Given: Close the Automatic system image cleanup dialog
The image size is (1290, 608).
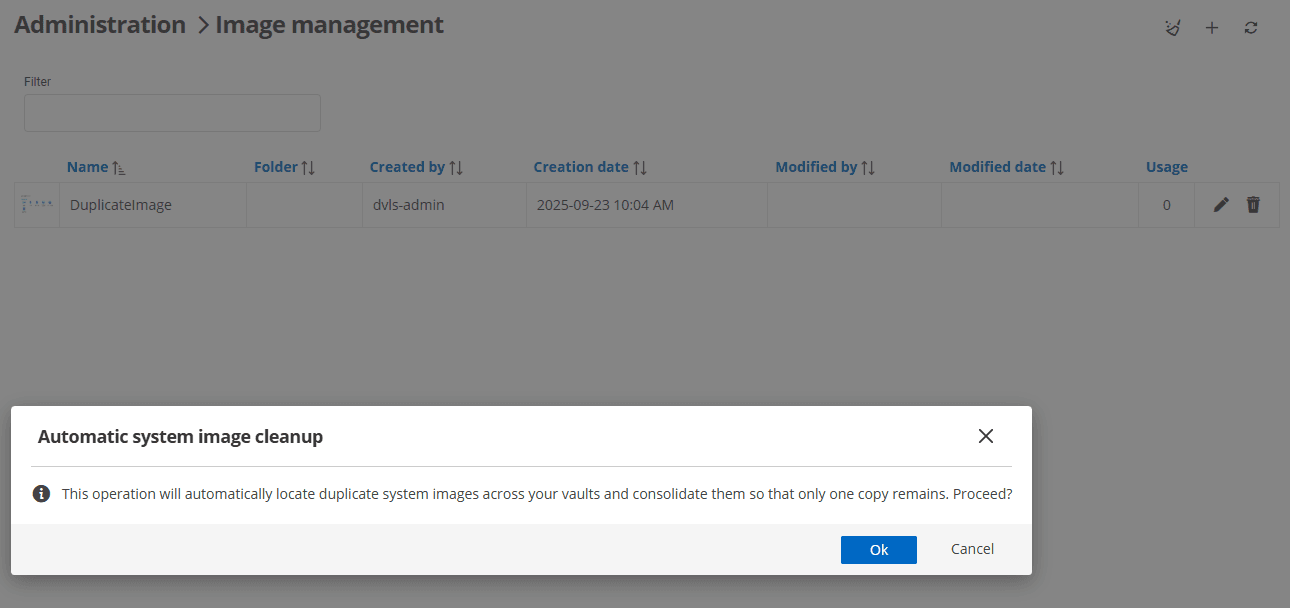Looking at the screenshot, I should pyautogui.click(x=985, y=436).
